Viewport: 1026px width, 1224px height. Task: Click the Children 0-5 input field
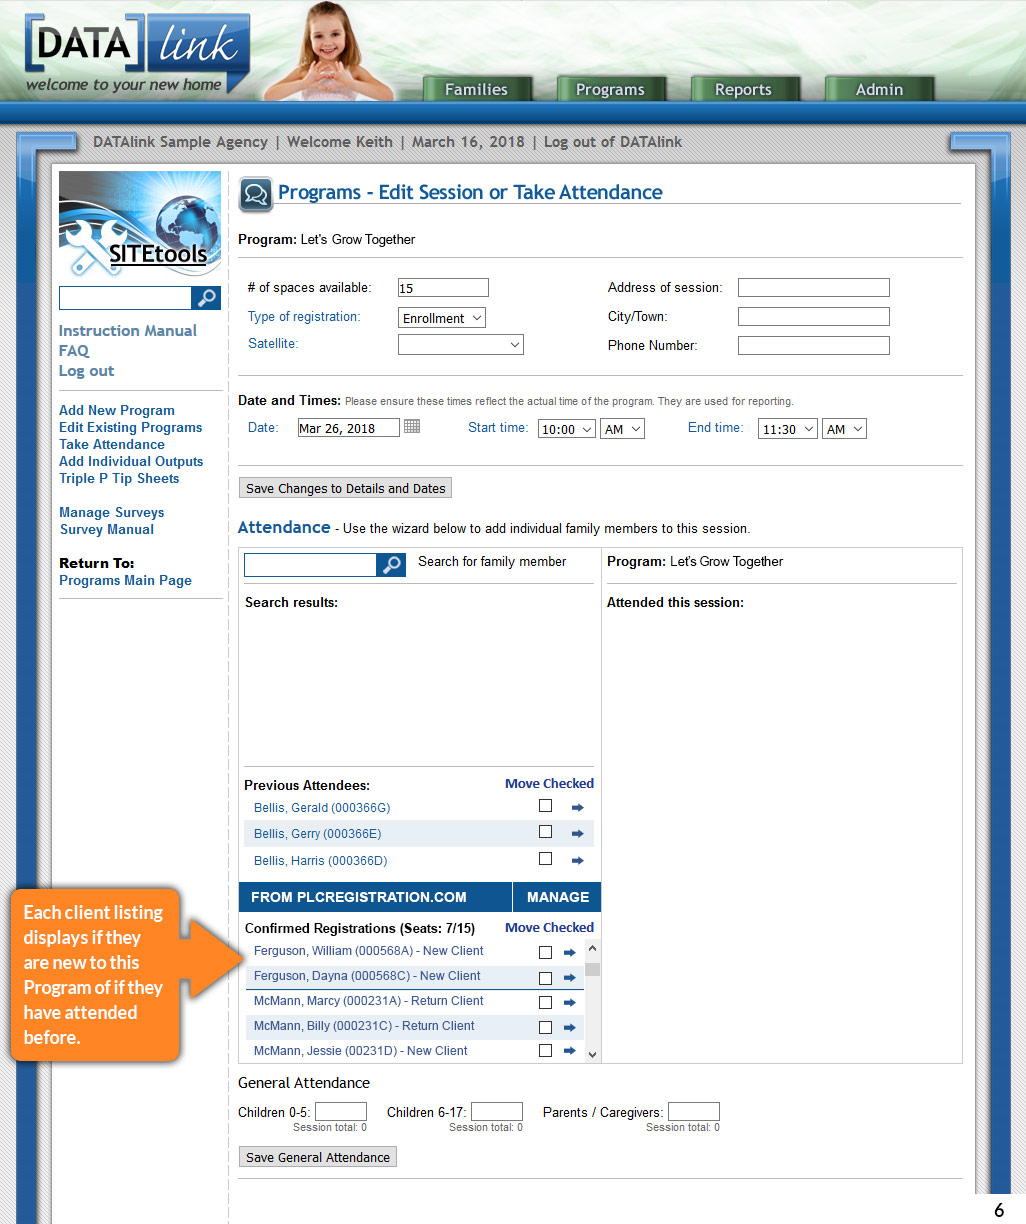(341, 1112)
